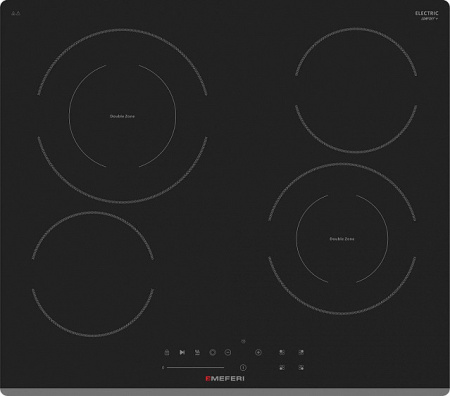Tap the timer clock icon

[212, 352]
